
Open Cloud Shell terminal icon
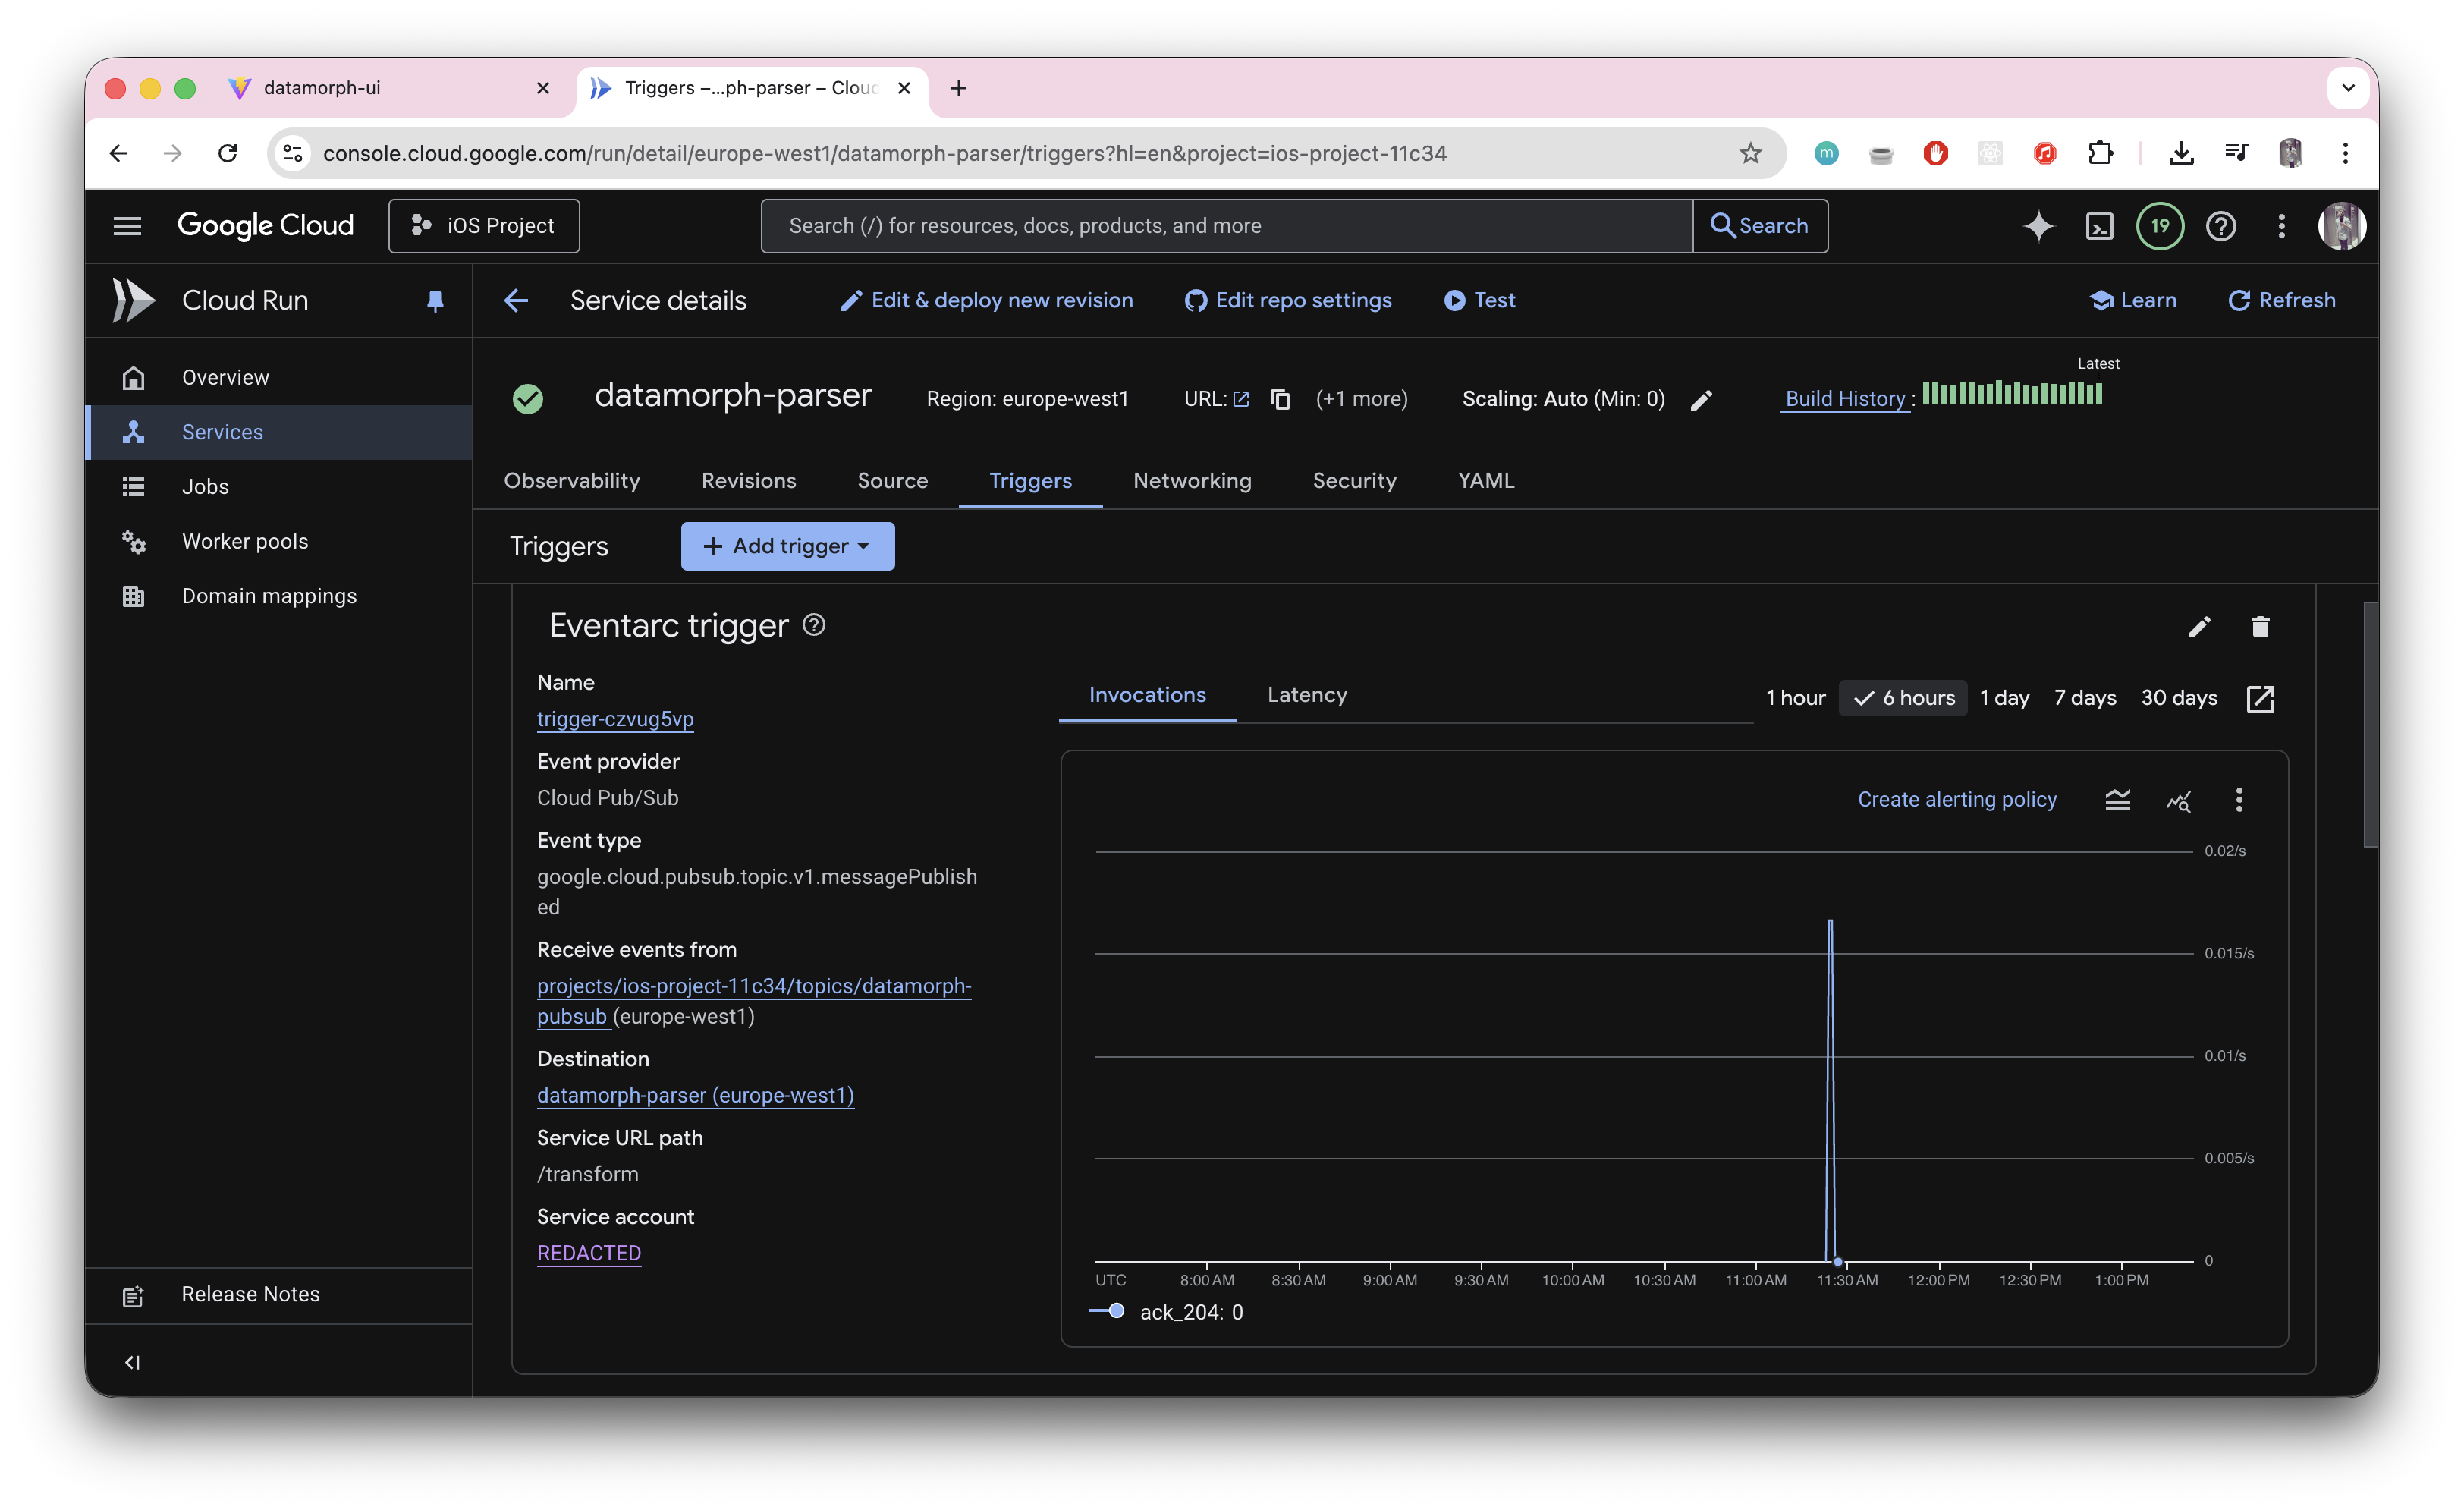coord(2099,226)
